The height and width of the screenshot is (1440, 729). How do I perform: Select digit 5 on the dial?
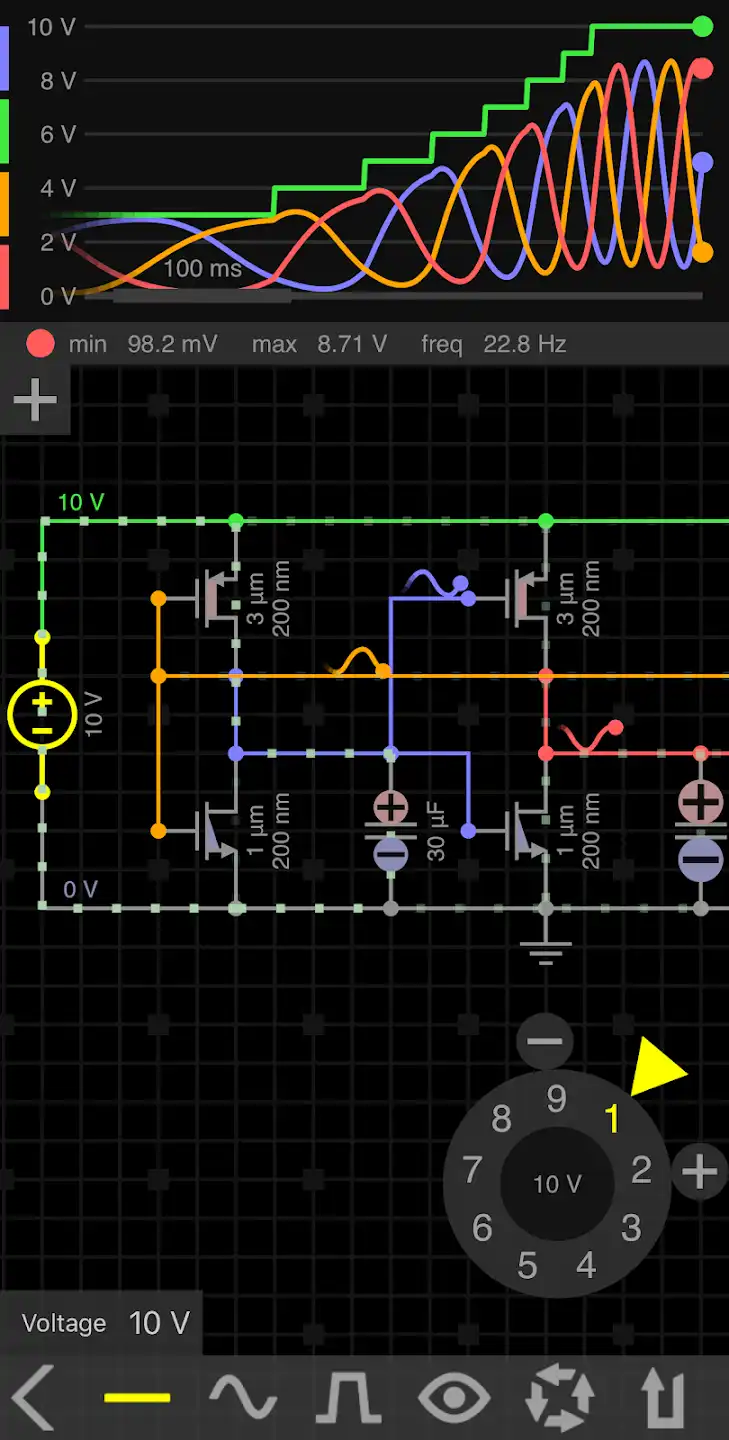point(527,1266)
